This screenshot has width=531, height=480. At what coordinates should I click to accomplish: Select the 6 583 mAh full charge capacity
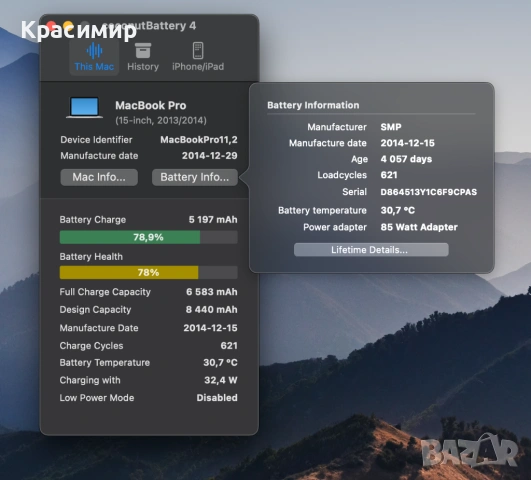[212, 292]
